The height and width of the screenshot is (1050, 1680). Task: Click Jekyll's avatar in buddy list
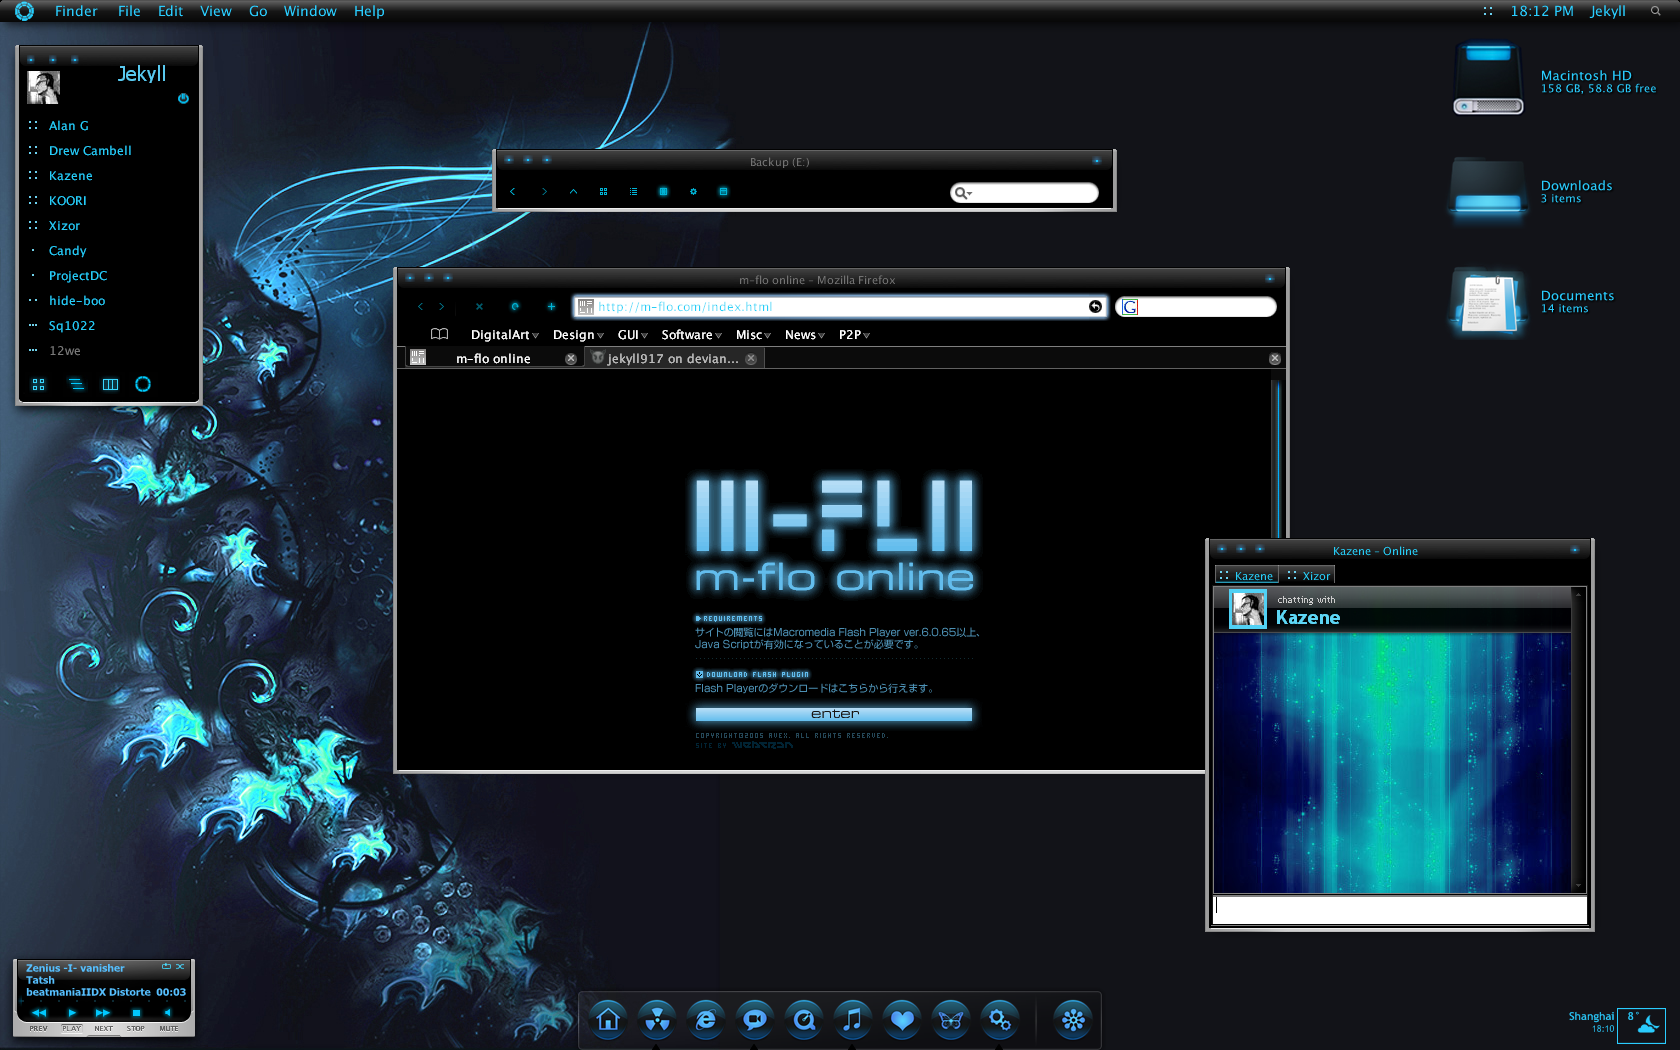[43, 88]
